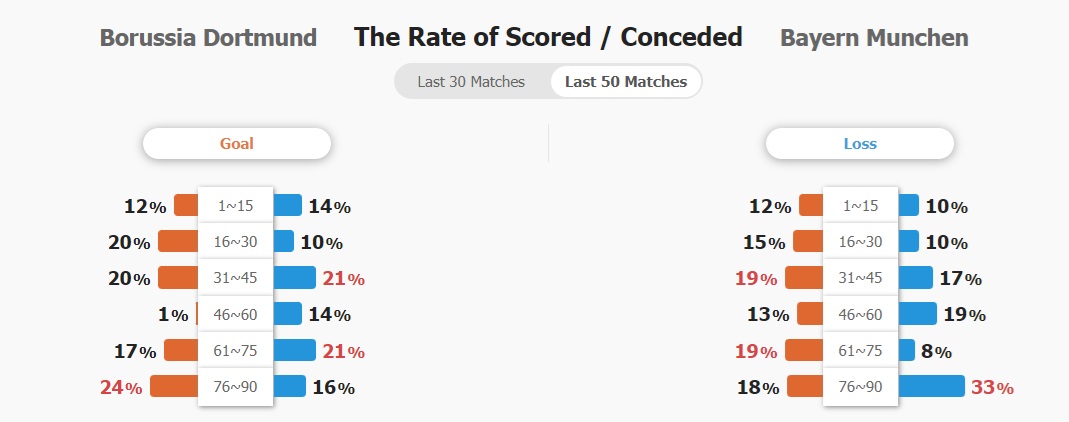This screenshot has height=422, width=1069.
Task: Click blue 33% bar in Loss chart
Action: pyautogui.click(x=931, y=386)
